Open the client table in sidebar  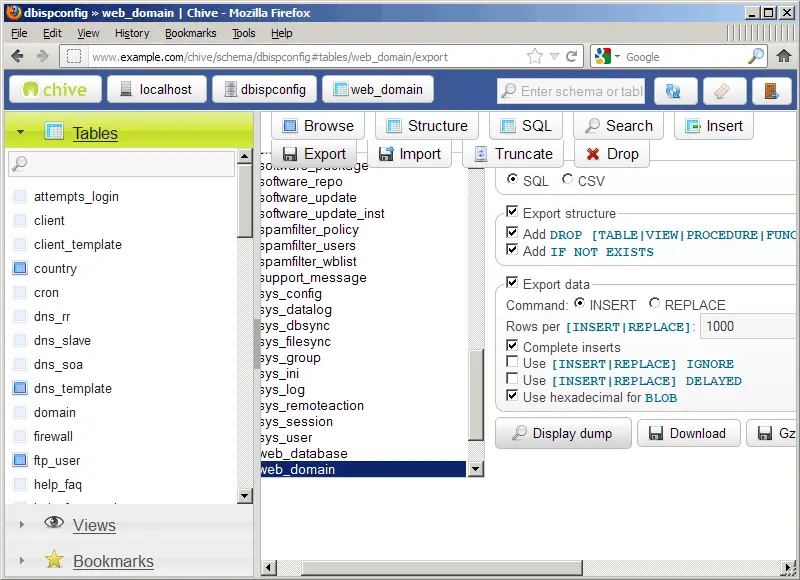click(x=49, y=220)
